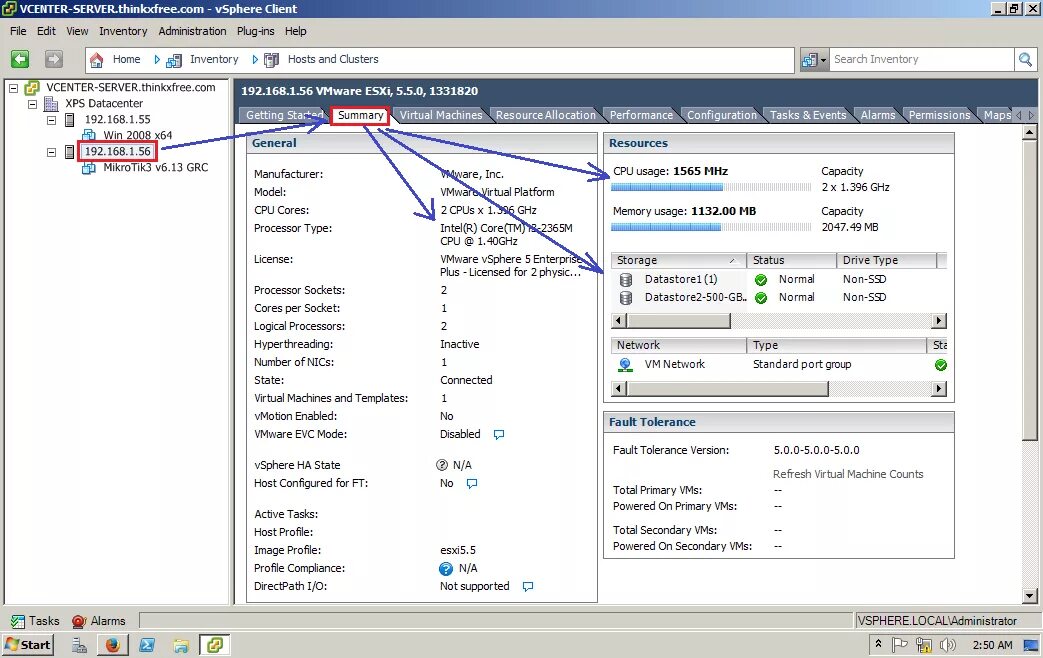Click the Alarms icon in the status bar

(79, 621)
